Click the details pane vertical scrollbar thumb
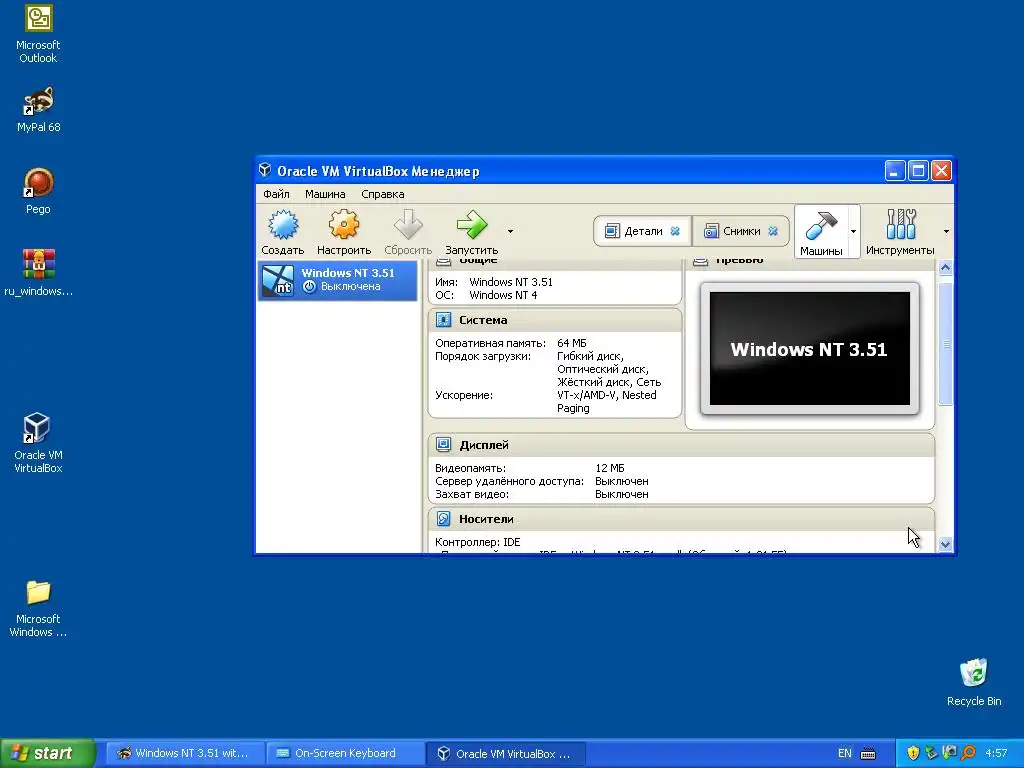Screen dimensions: 1024x768 (x=945, y=344)
